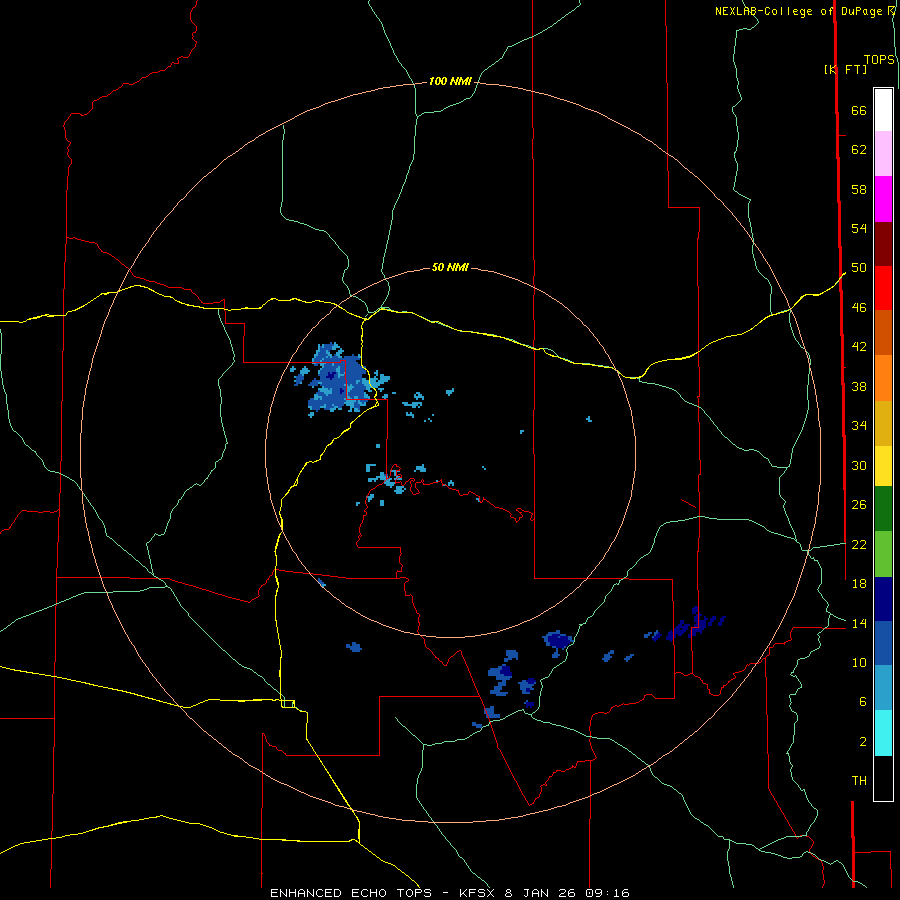Screen dimensions: 900x900
Task: Click the dark red swatch near 54
Action: point(883,243)
